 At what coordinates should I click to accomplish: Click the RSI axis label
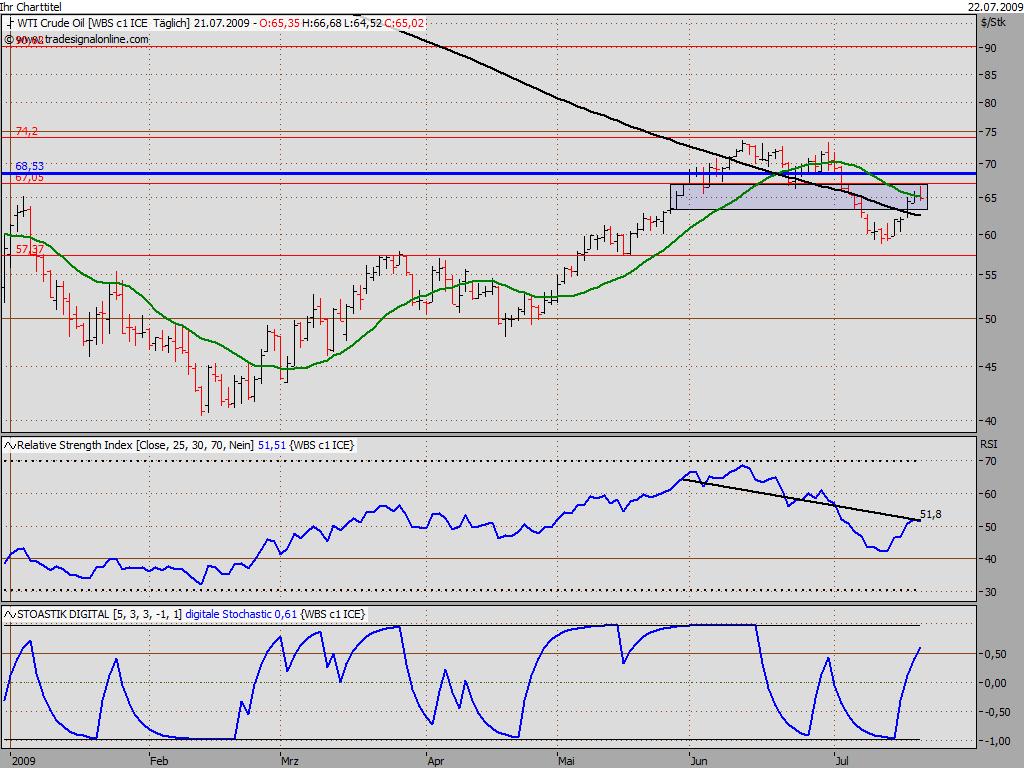coord(989,444)
